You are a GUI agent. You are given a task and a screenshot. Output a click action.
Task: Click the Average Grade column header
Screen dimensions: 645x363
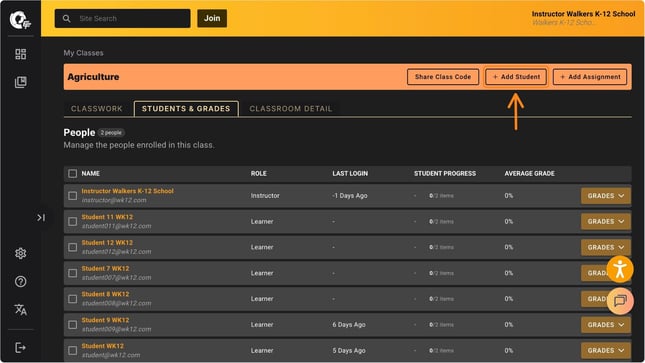tap(529, 173)
